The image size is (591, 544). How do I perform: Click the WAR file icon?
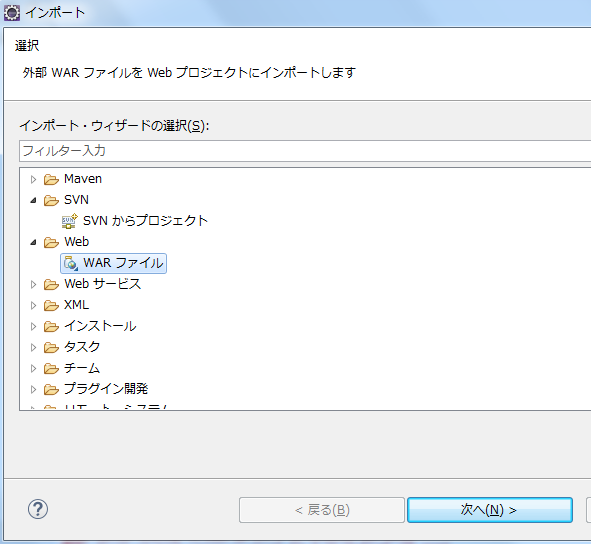tap(71, 263)
